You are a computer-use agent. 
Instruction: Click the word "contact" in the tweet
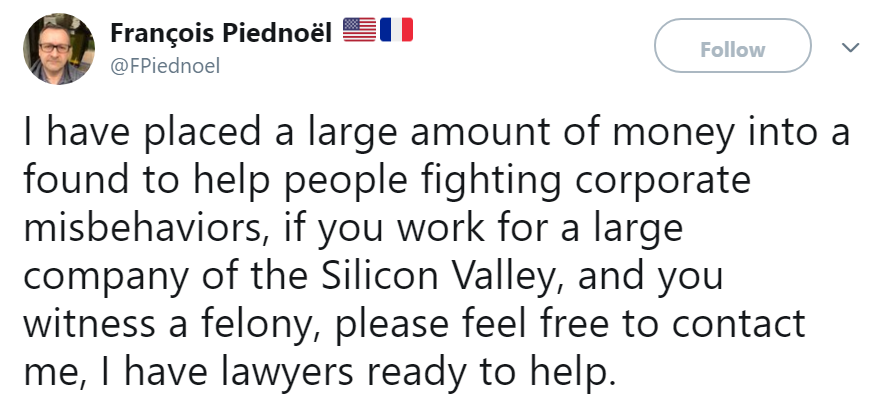coord(738,326)
